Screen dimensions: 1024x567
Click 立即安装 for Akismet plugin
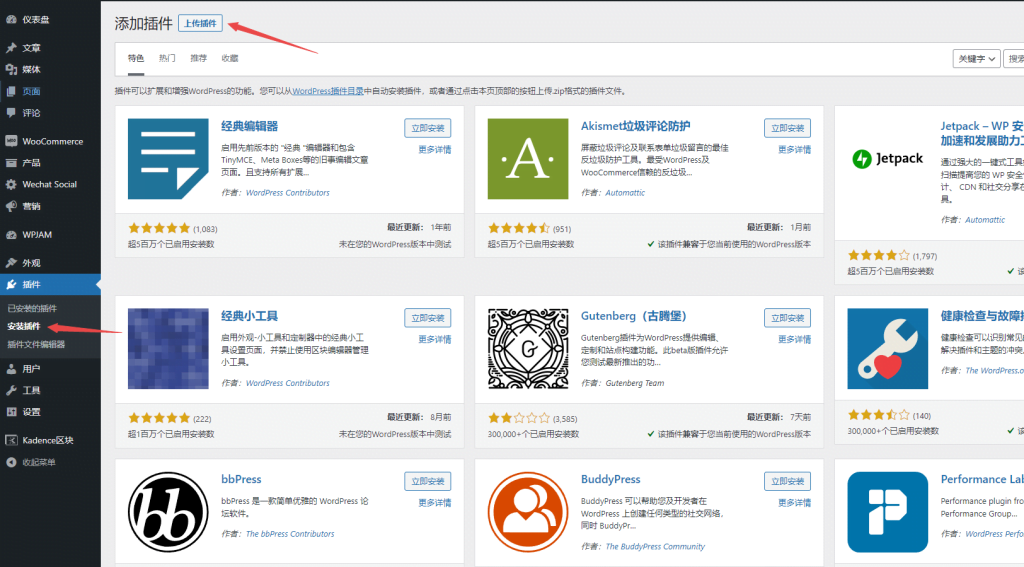pyautogui.click(x=788, y=128)
